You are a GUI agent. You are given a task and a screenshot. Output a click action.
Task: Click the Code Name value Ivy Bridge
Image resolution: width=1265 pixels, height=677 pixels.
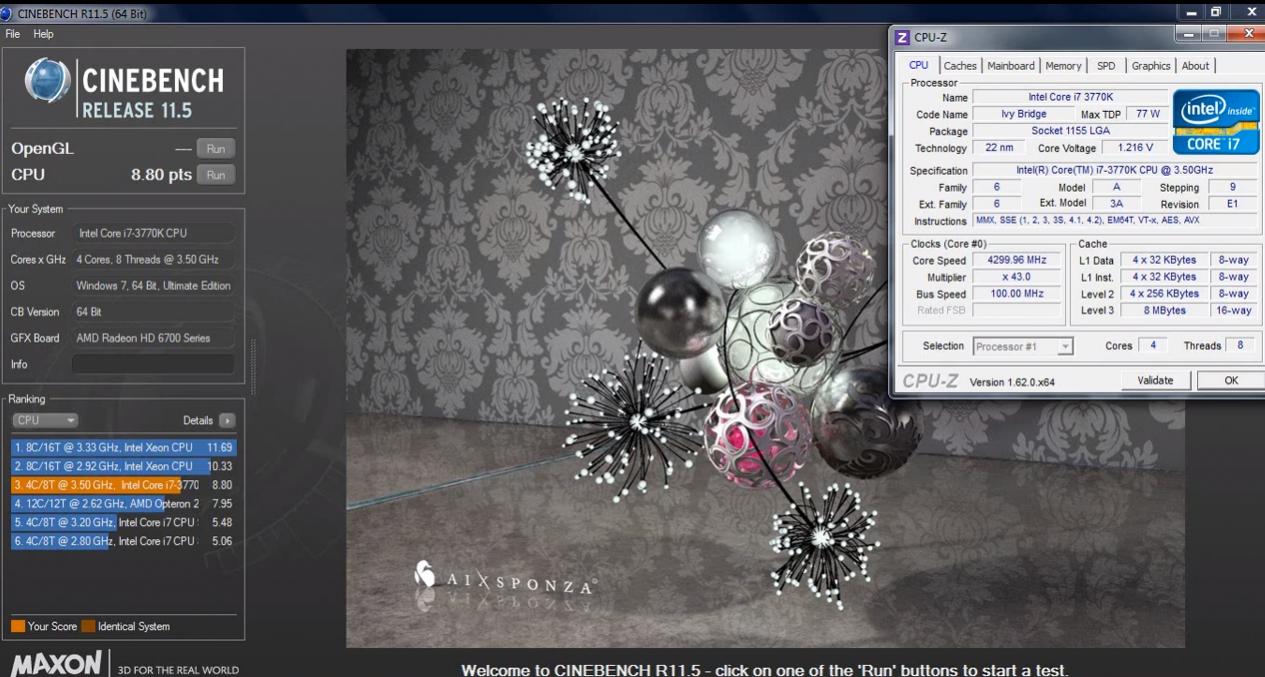1023,114
